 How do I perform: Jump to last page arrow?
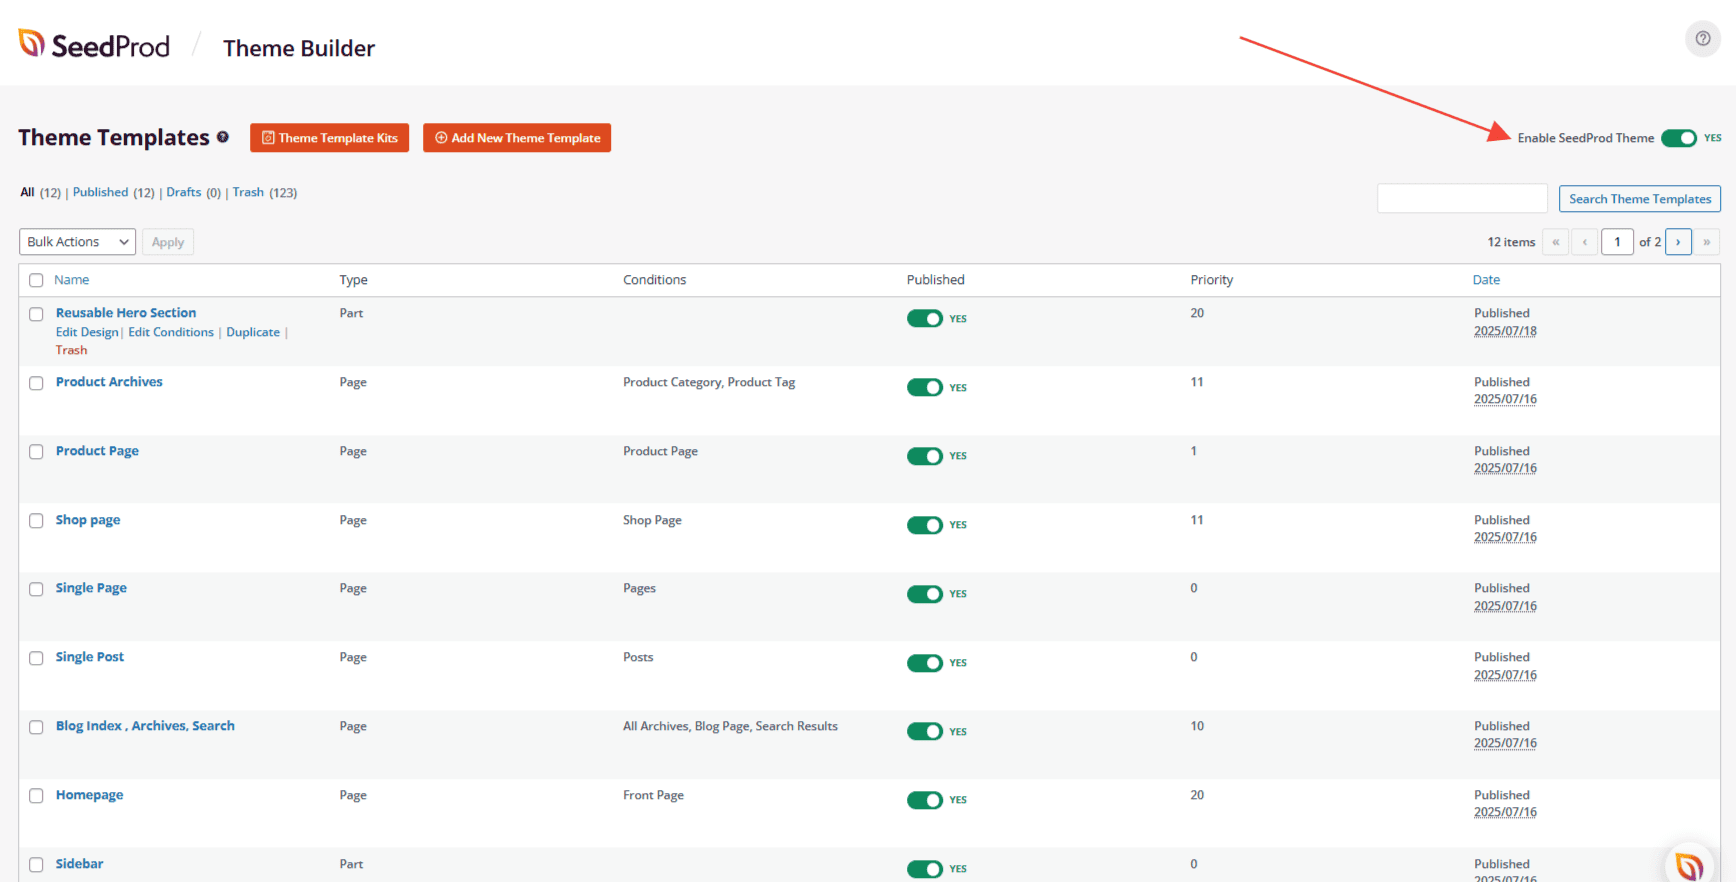1707,242
